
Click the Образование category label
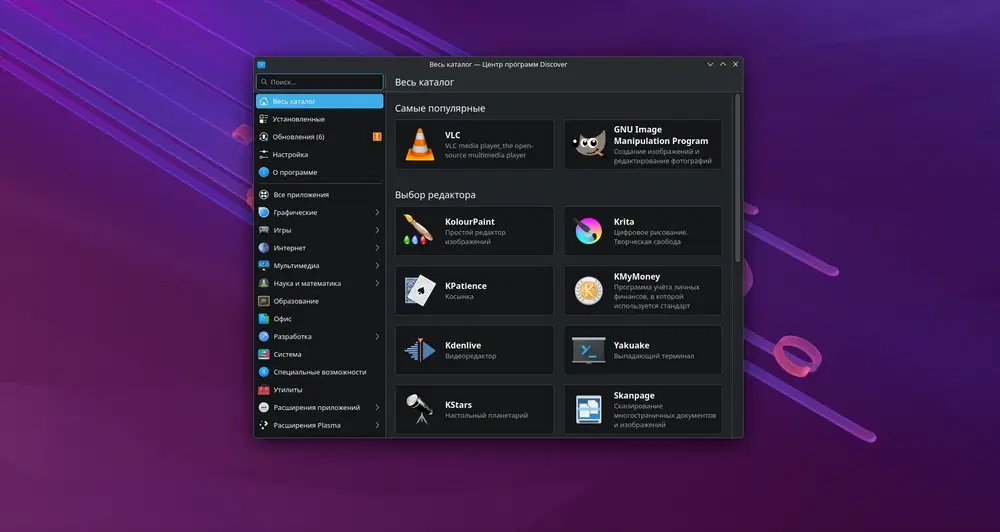pos(296,301)
